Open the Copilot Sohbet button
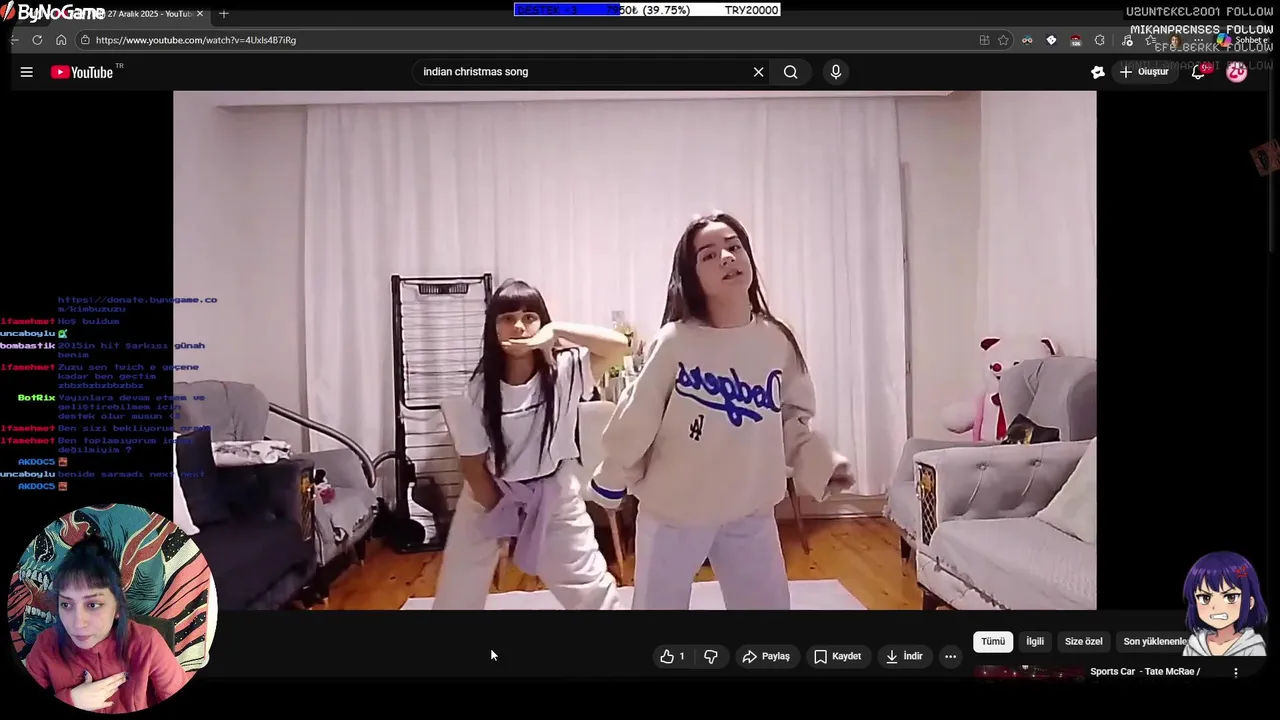 [1244, 40]
